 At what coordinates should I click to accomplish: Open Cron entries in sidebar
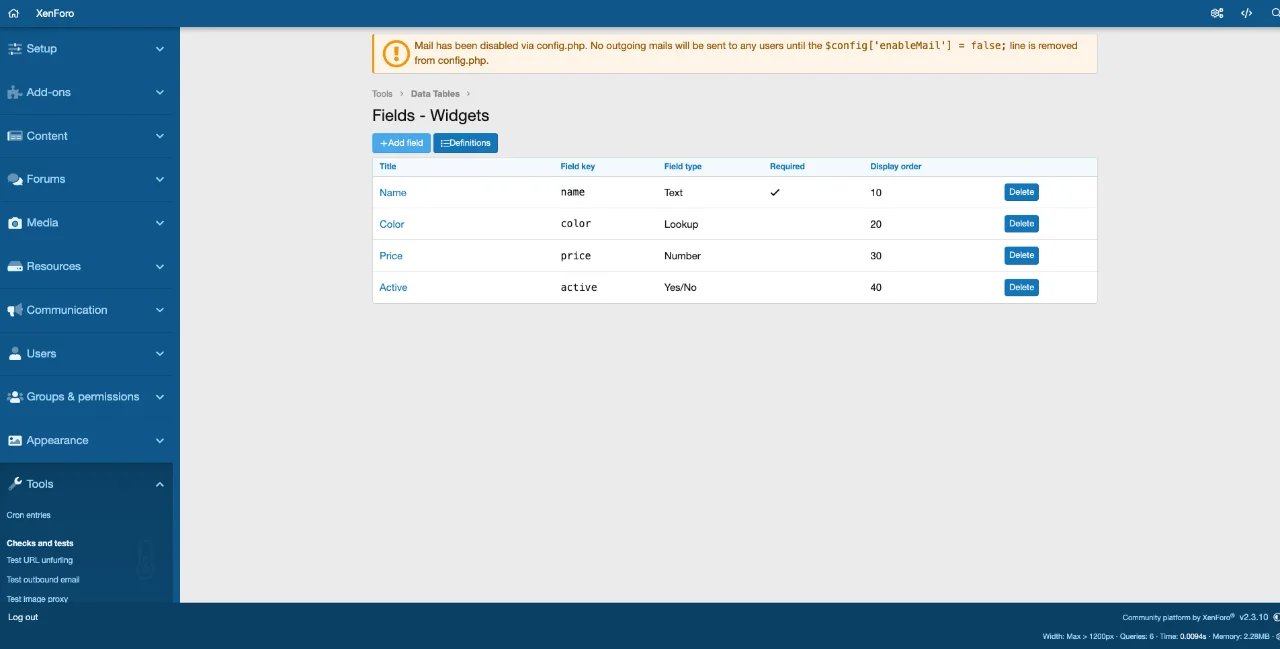click(x=28, y=515)
